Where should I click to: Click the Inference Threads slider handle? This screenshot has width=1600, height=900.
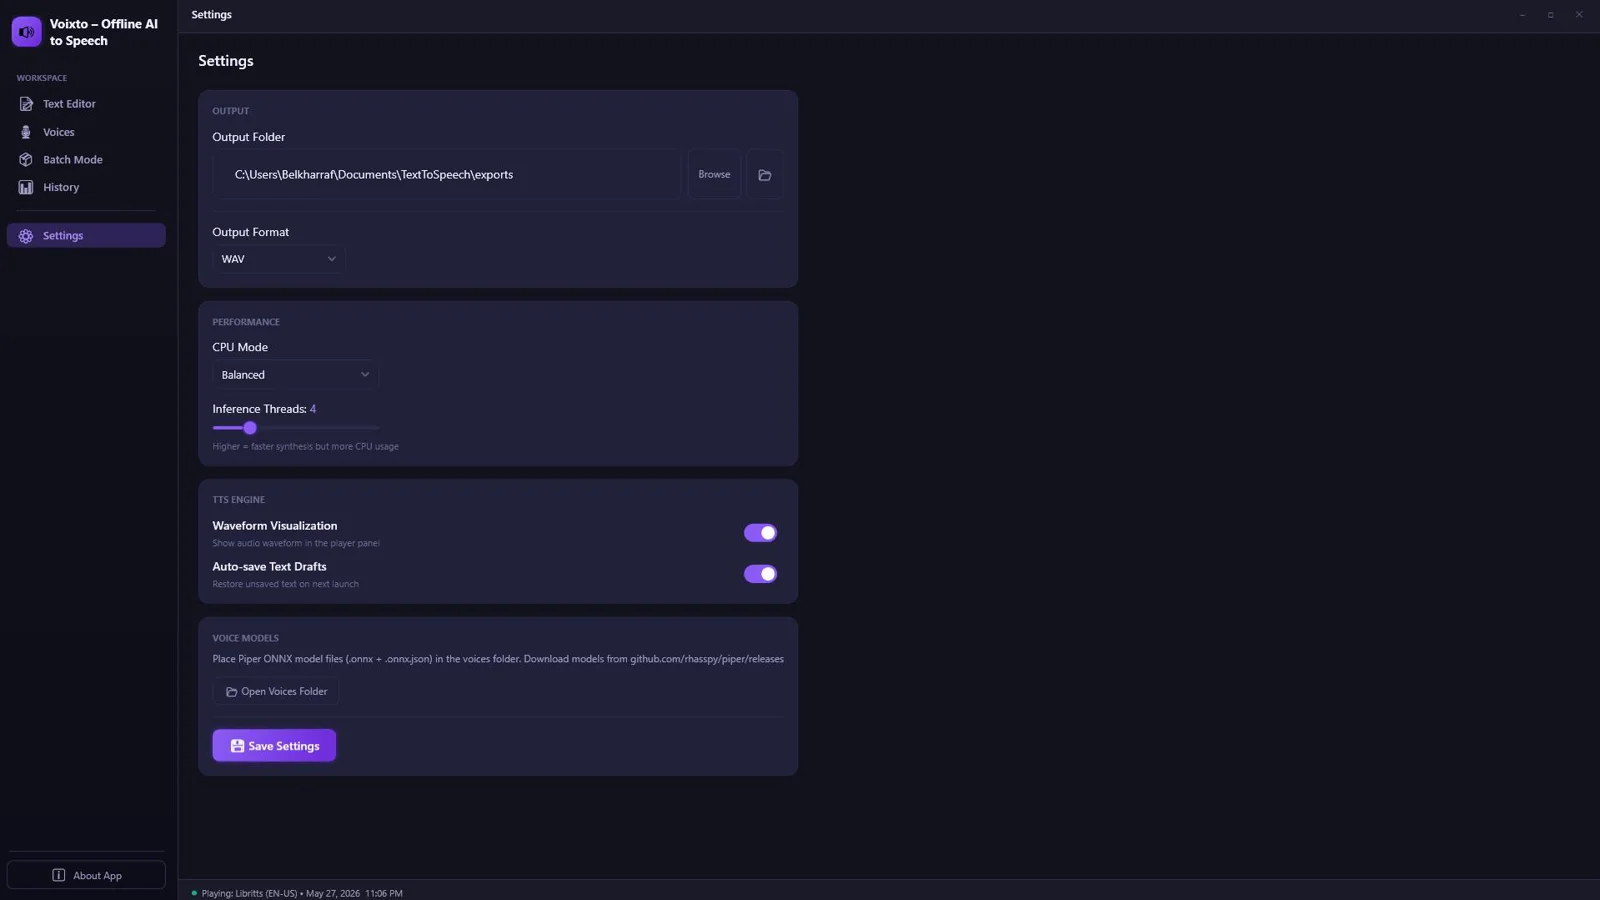(x=250, y=428)
